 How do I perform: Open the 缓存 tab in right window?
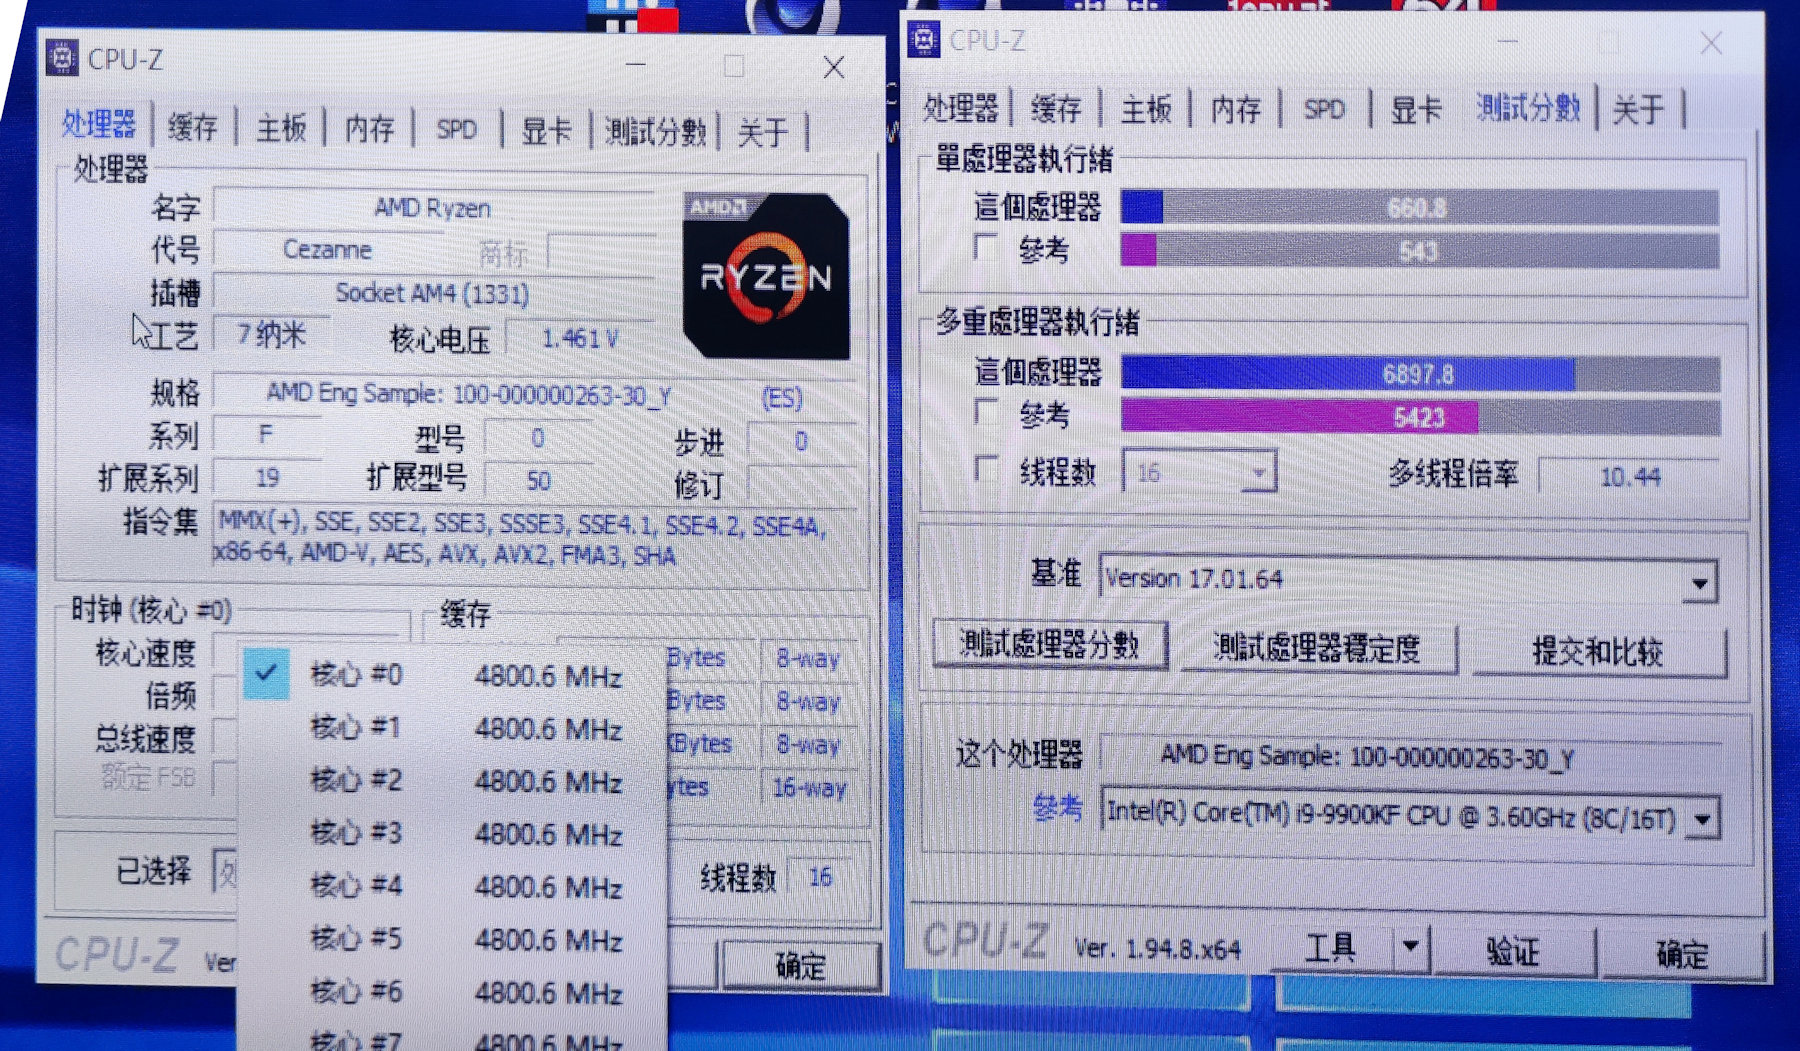[x=1056, y=108]
